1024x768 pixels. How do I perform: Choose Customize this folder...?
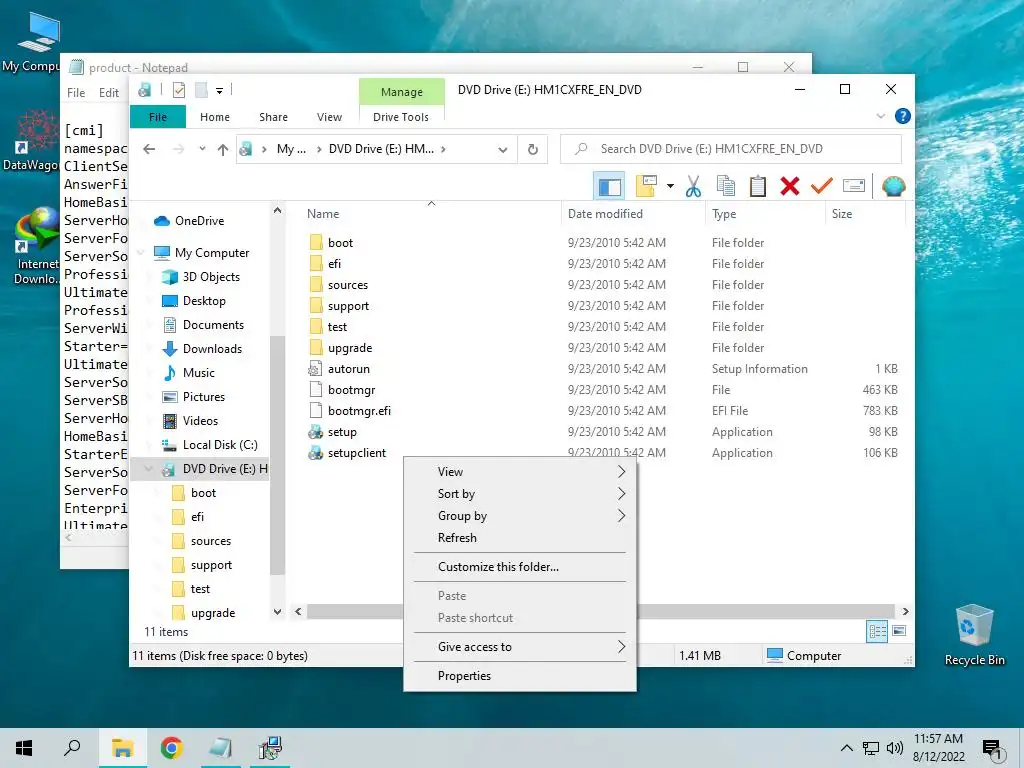[x=520, y=567]
